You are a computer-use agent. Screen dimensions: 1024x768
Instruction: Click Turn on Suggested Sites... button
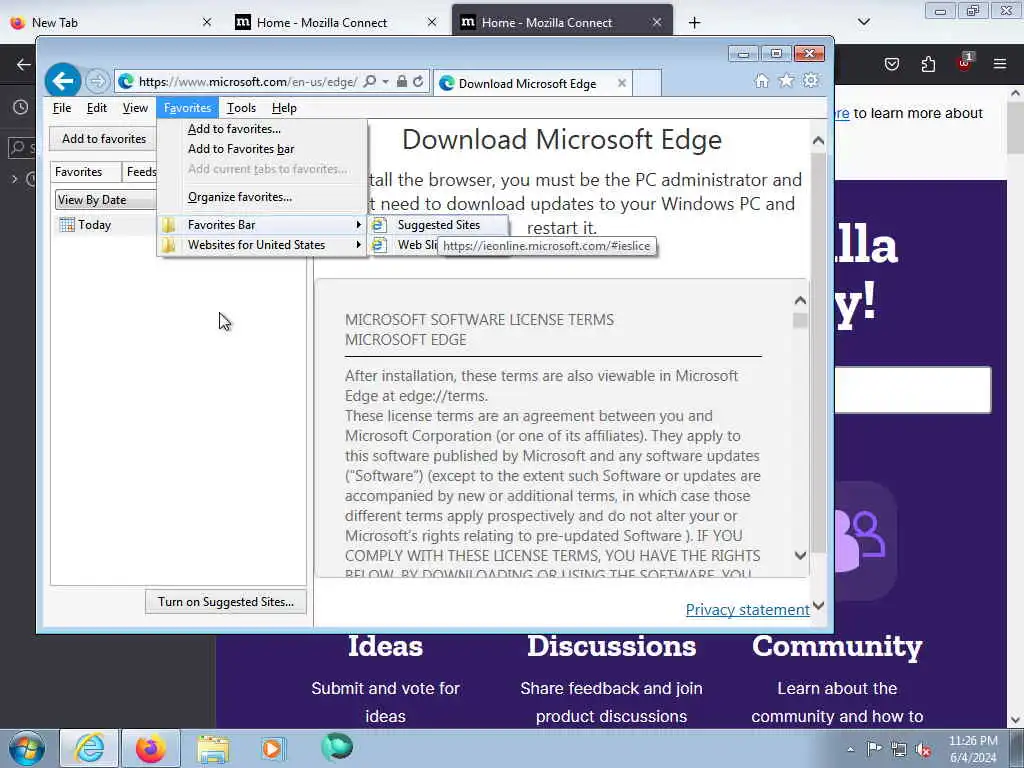[x=225, y=601]
